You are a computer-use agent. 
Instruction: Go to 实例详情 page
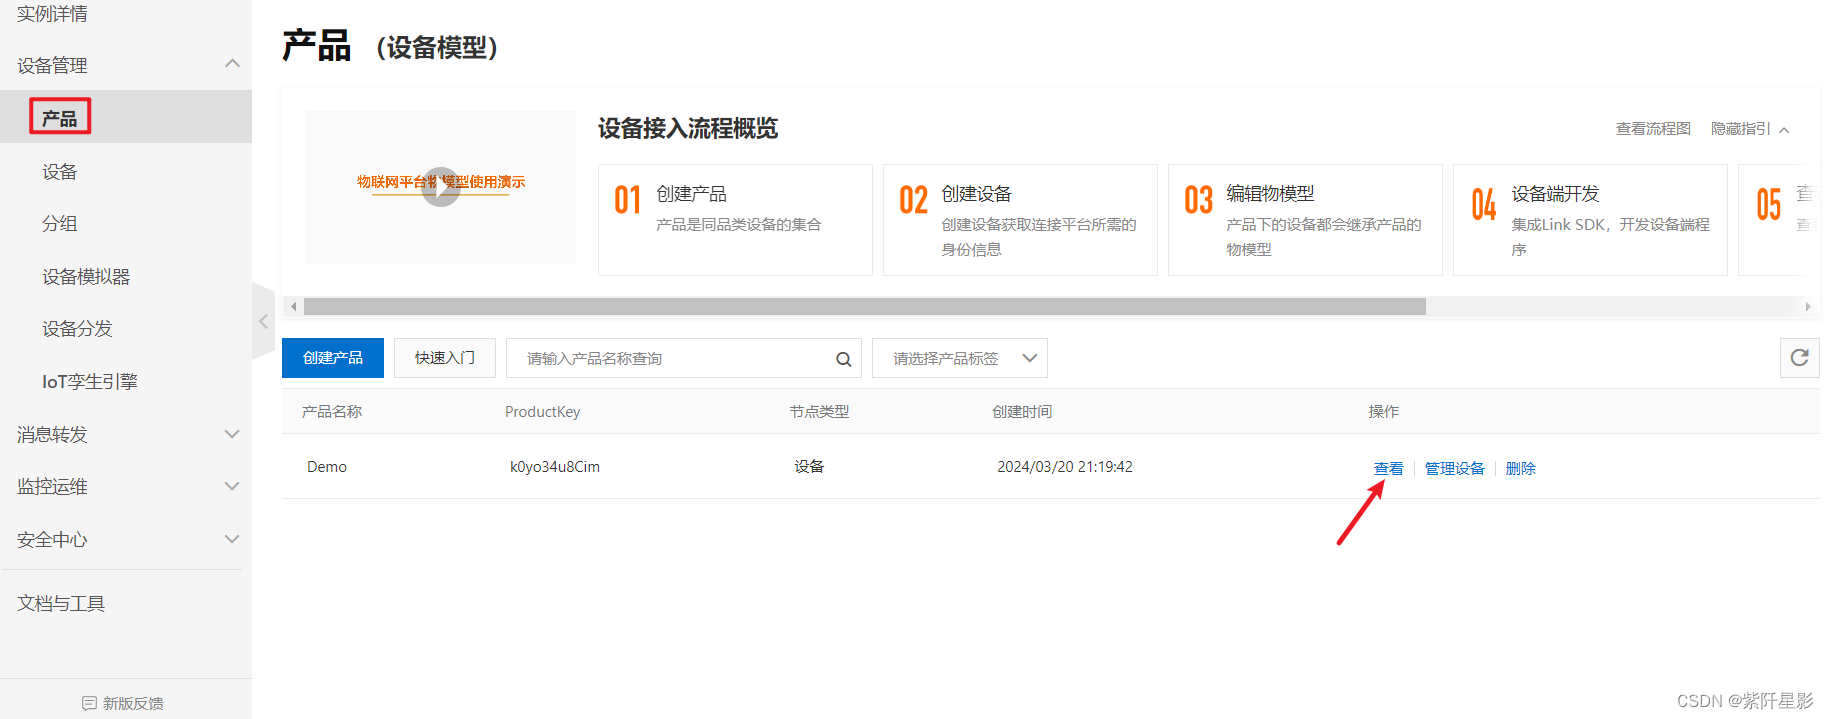52,14
